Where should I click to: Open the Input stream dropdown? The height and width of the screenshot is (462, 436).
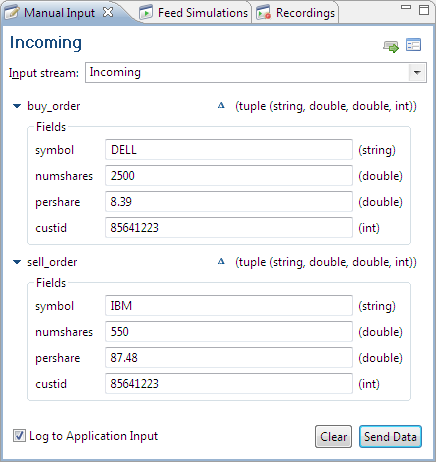417,72
